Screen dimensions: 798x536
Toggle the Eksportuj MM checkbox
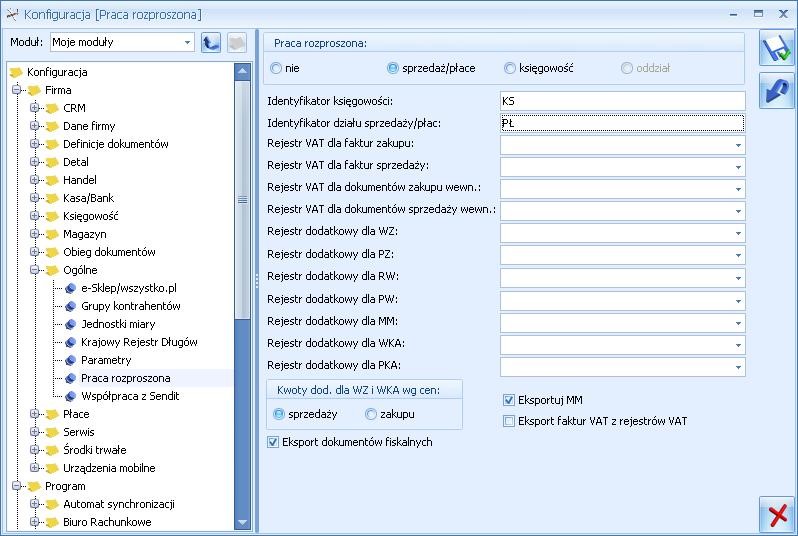pyautogui.click(x=509, y=400)
